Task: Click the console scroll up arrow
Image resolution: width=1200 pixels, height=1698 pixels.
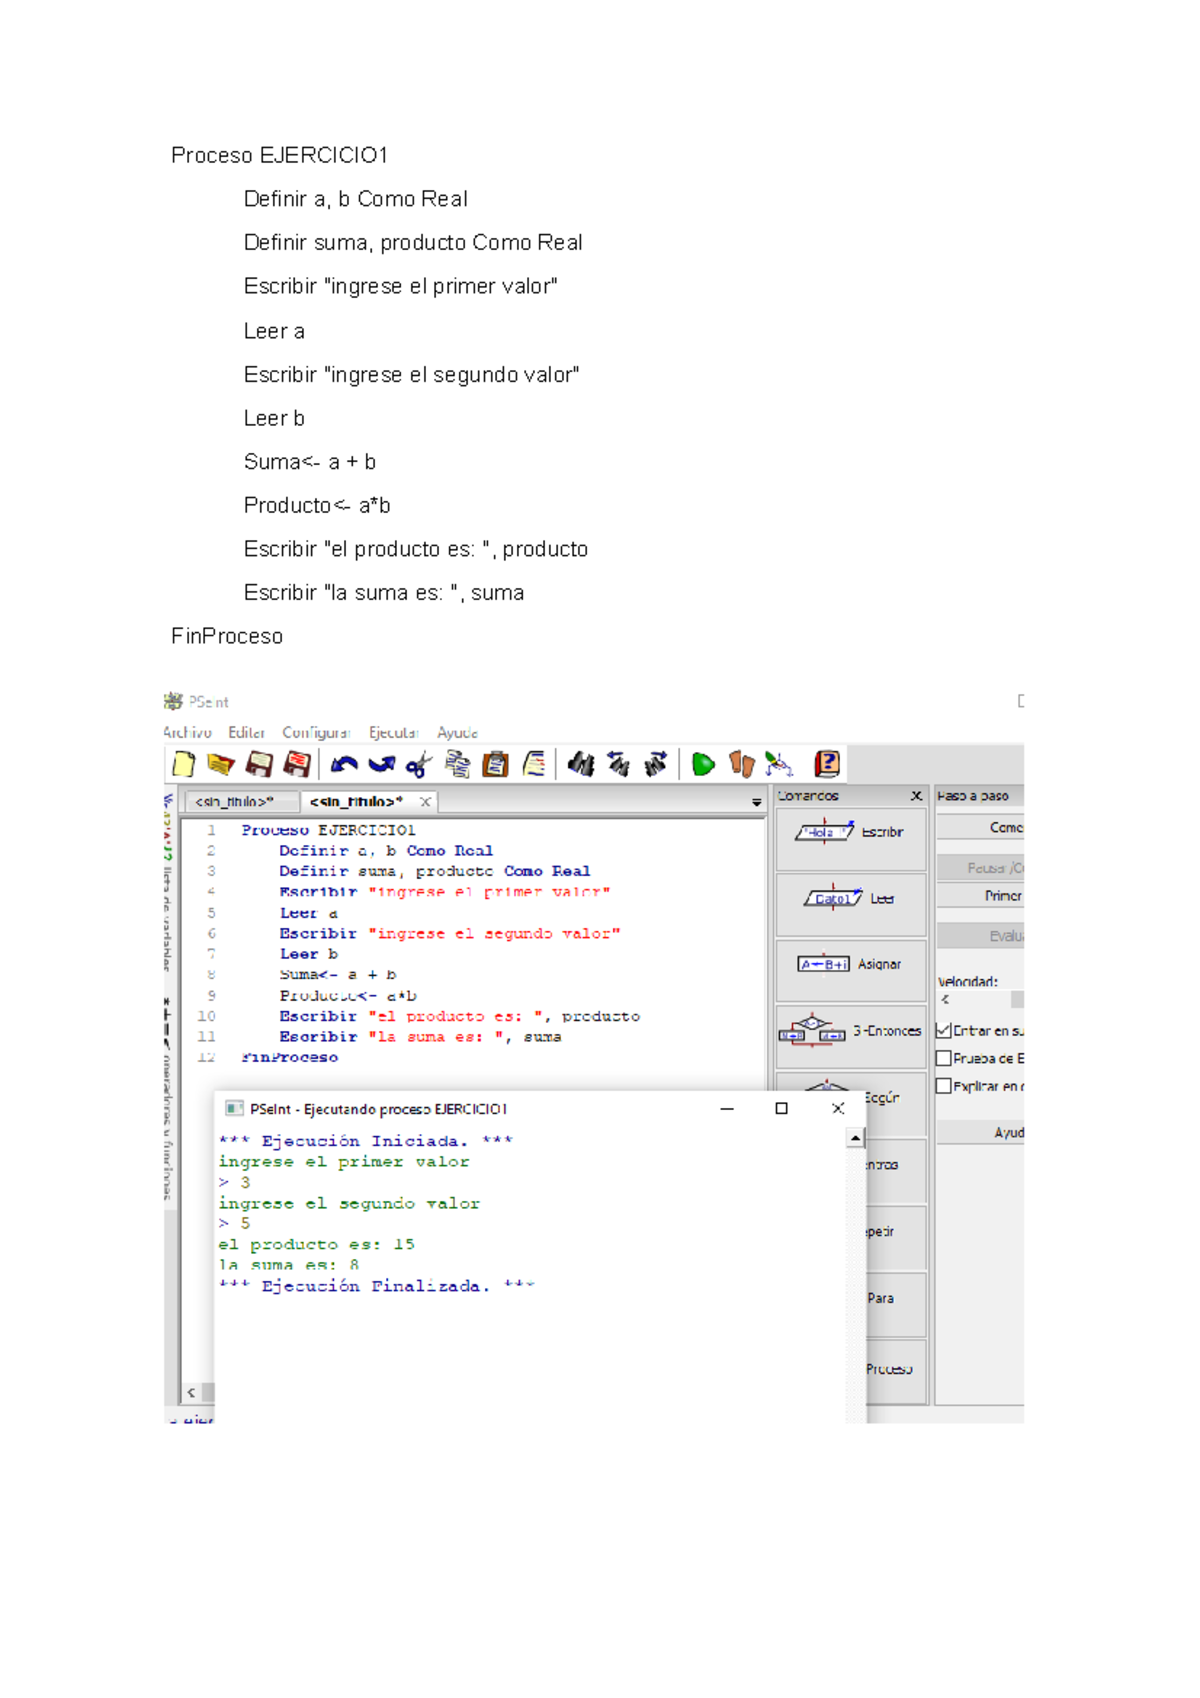Action: pos(855,1138)
